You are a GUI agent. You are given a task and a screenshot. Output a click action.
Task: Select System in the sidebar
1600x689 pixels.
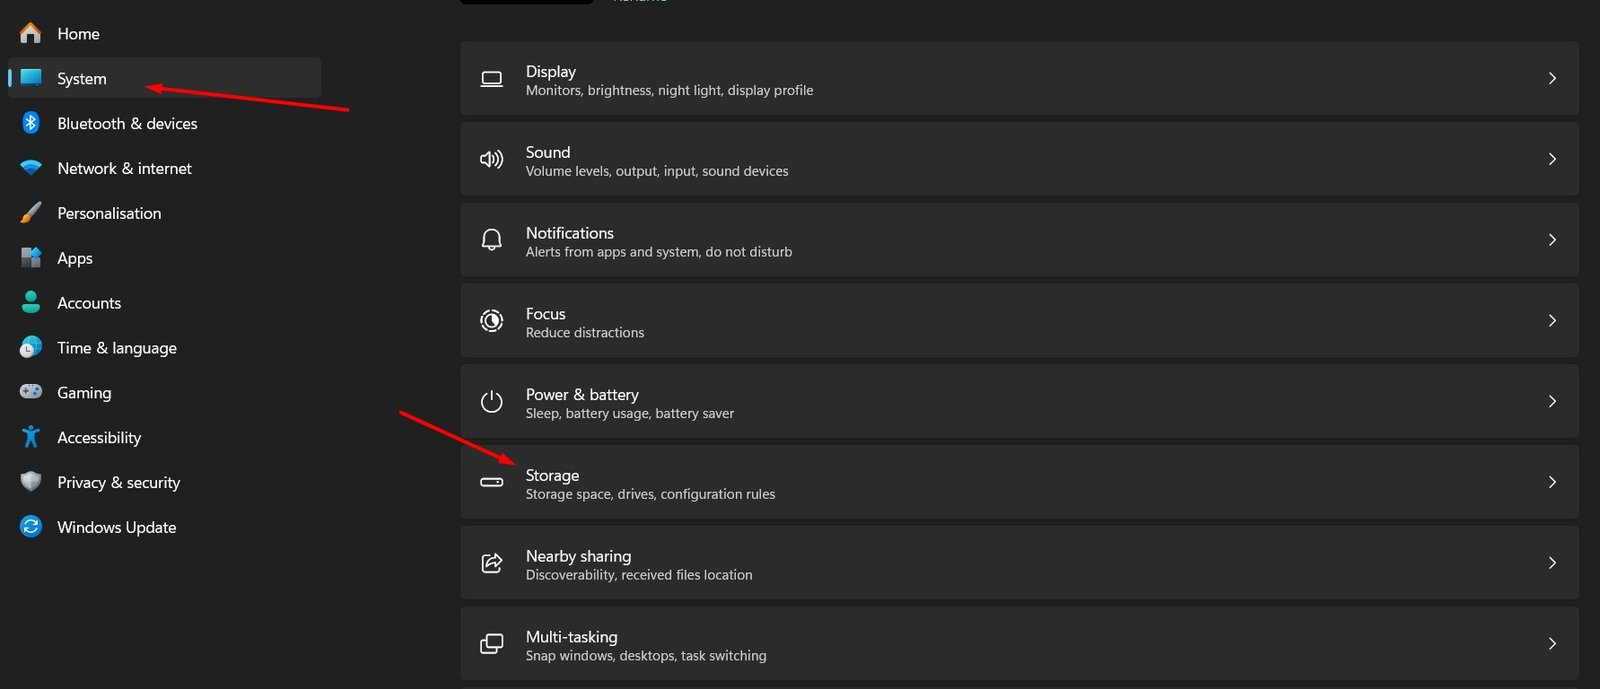tap(164, 78)
